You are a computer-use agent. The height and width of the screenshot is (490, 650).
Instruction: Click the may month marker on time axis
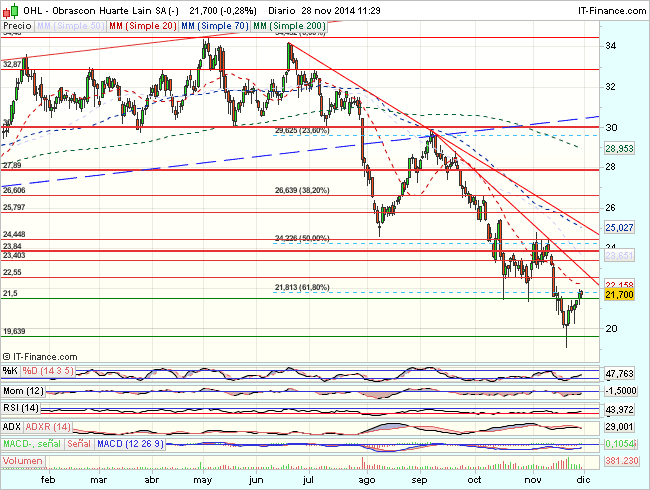point(203,480)
